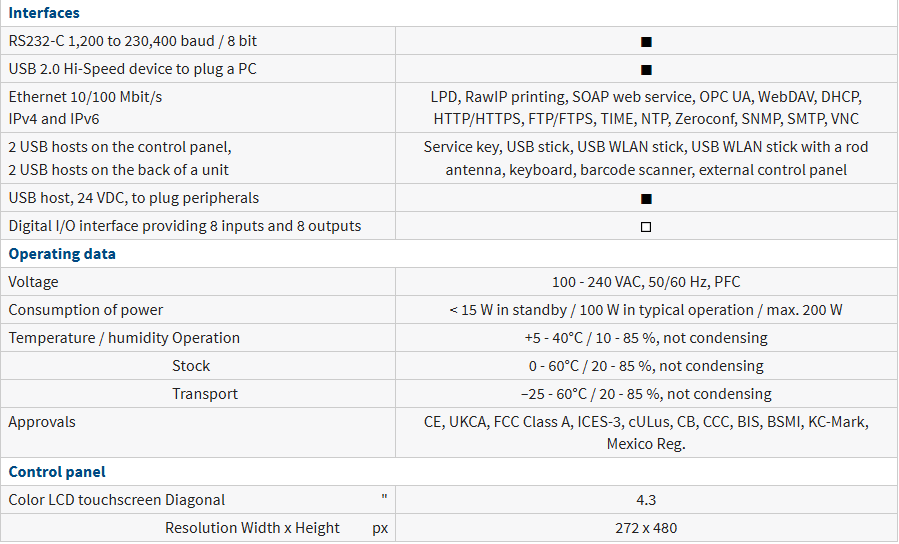The width and height of the screenshot is (899, 544).
Task: Click the Transport row label
Action: click(x=205, y=394)
